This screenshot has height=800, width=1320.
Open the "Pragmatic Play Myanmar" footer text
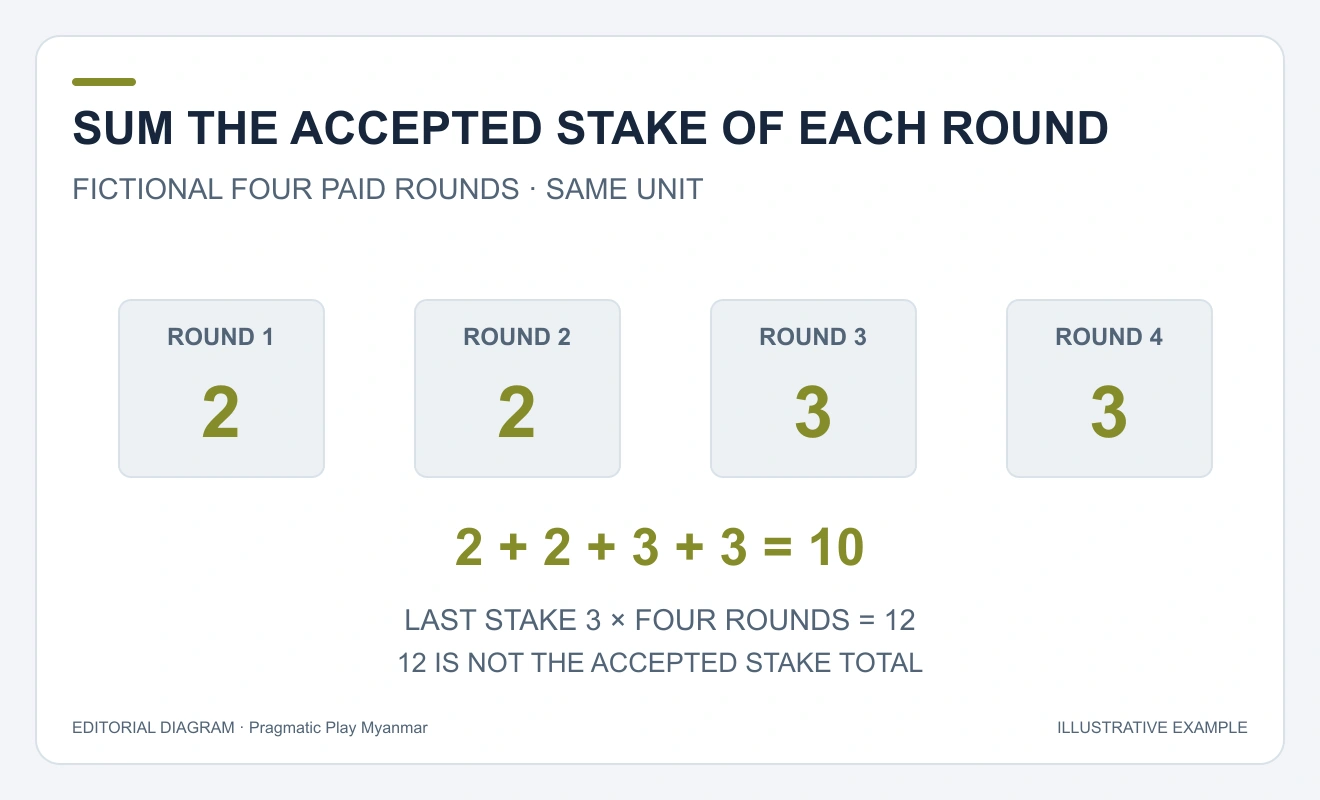coord(338,728)
